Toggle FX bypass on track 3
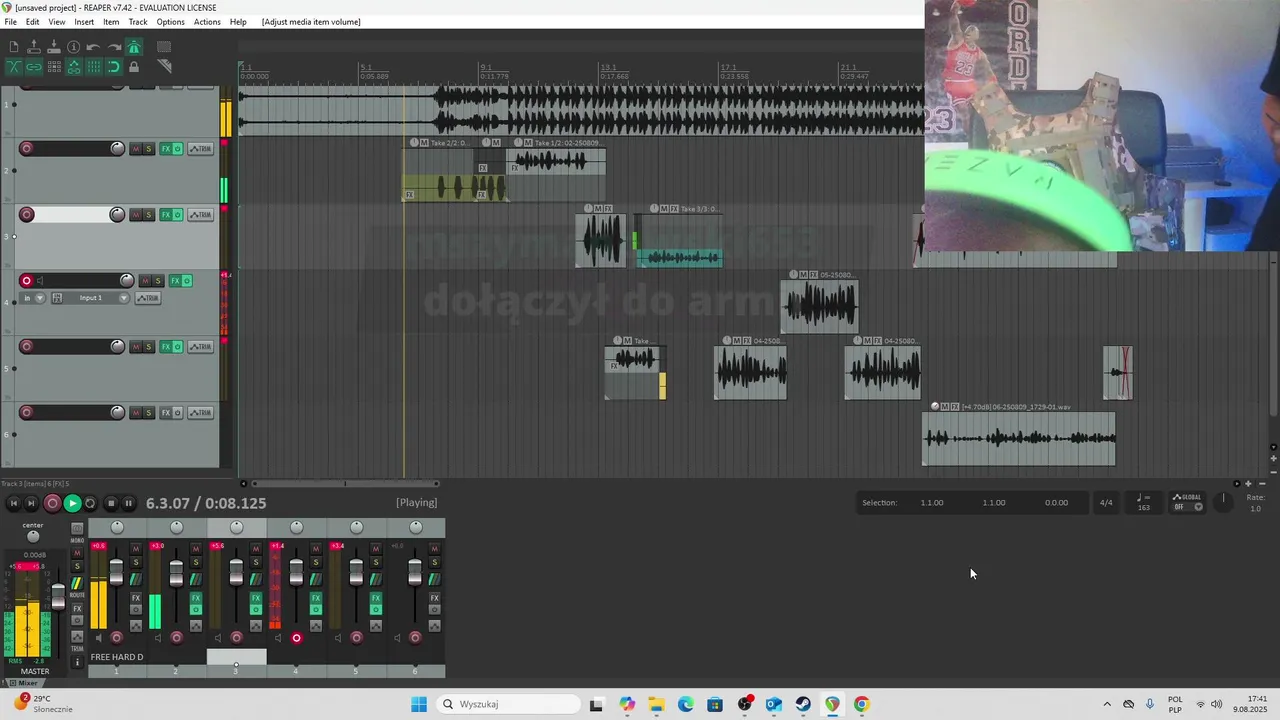Viewport: 1280px width, 720px height. [178, 215]
